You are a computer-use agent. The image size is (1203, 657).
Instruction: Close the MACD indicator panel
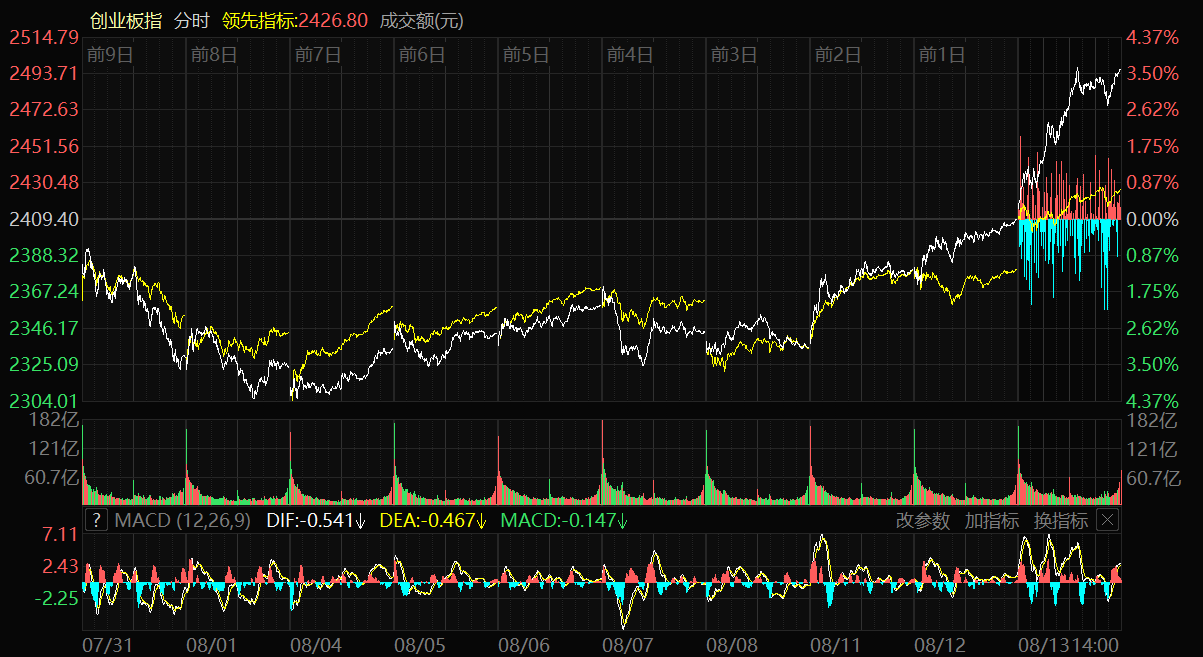point(1108,520)
